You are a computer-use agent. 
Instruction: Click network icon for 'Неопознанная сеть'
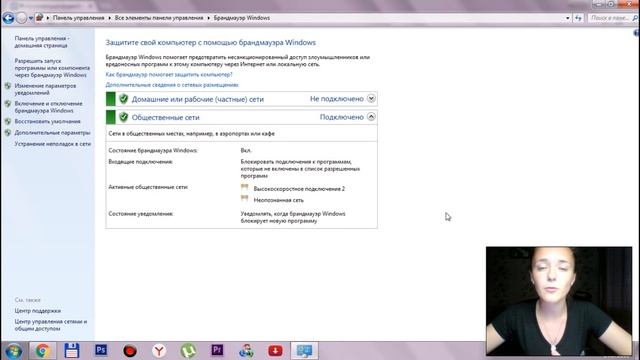(x=244, y=199)
